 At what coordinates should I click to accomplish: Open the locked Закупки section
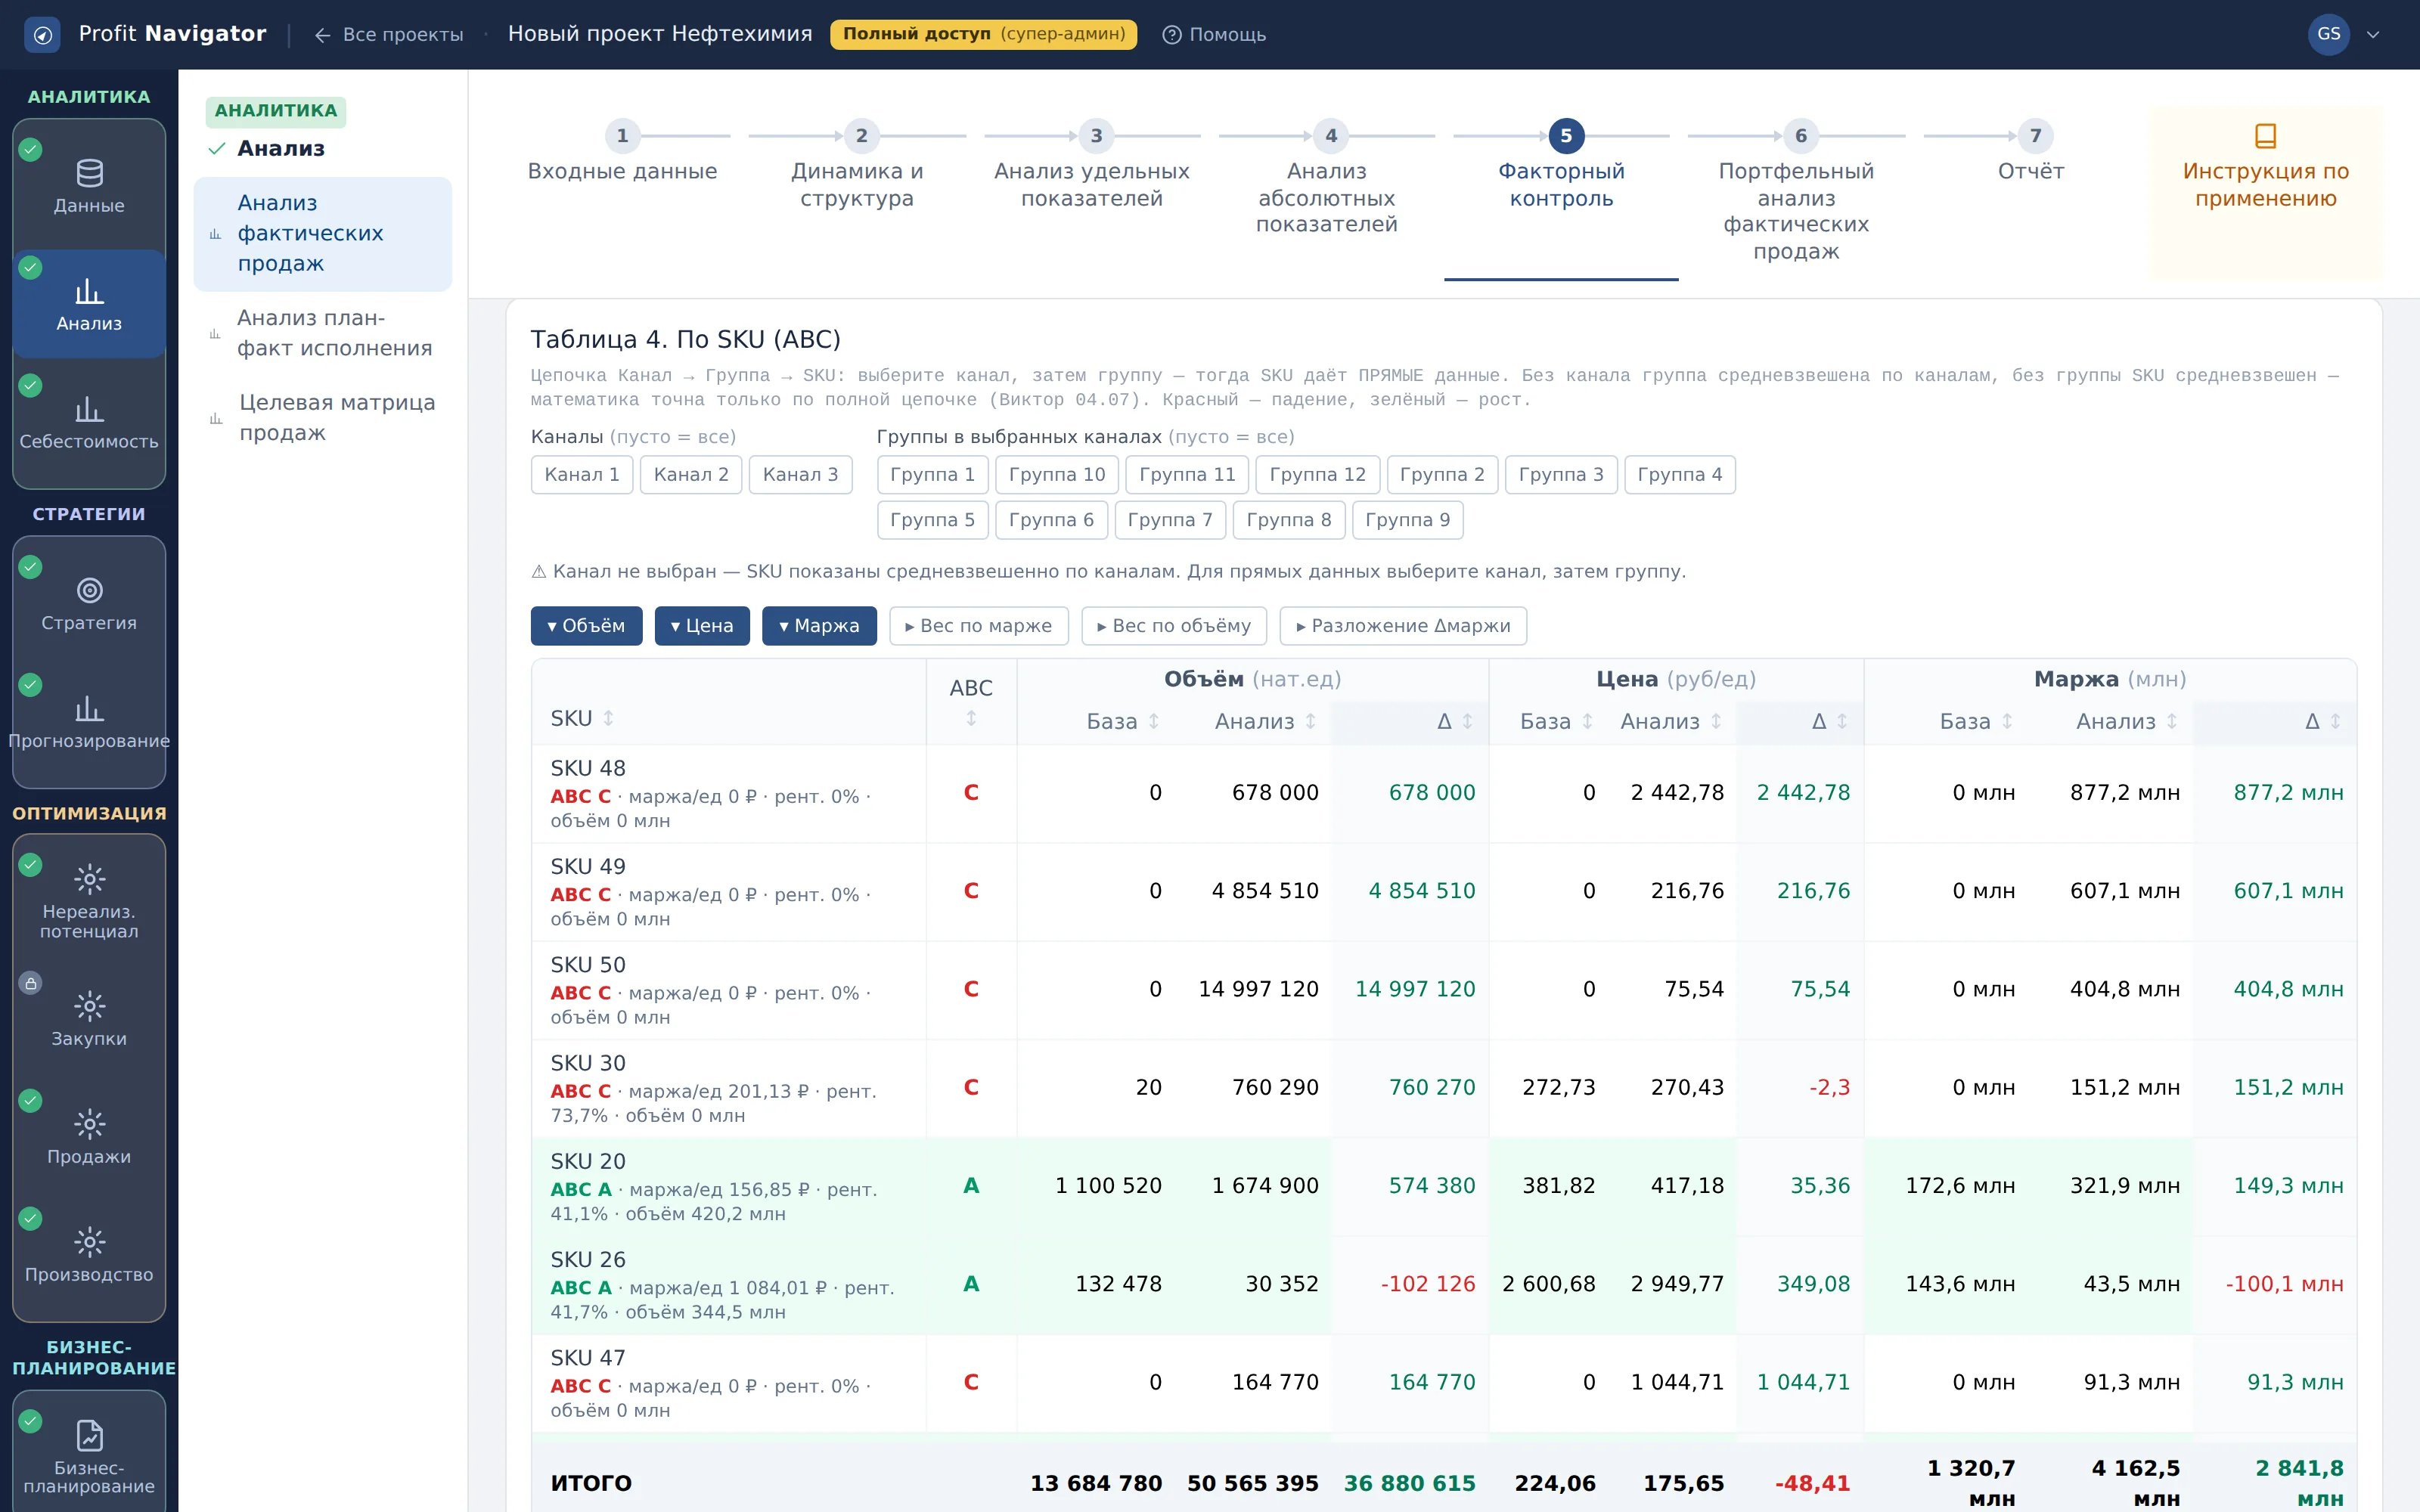coord(89,1019)
